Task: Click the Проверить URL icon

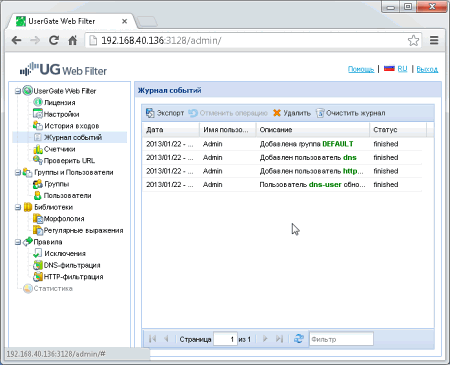Action: pyautogui.click(x=38, y=160)
